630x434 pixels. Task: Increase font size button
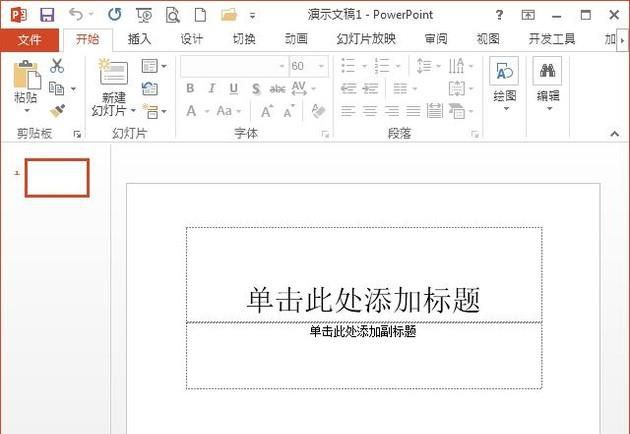pyautogui.click(x=267, y=111)
